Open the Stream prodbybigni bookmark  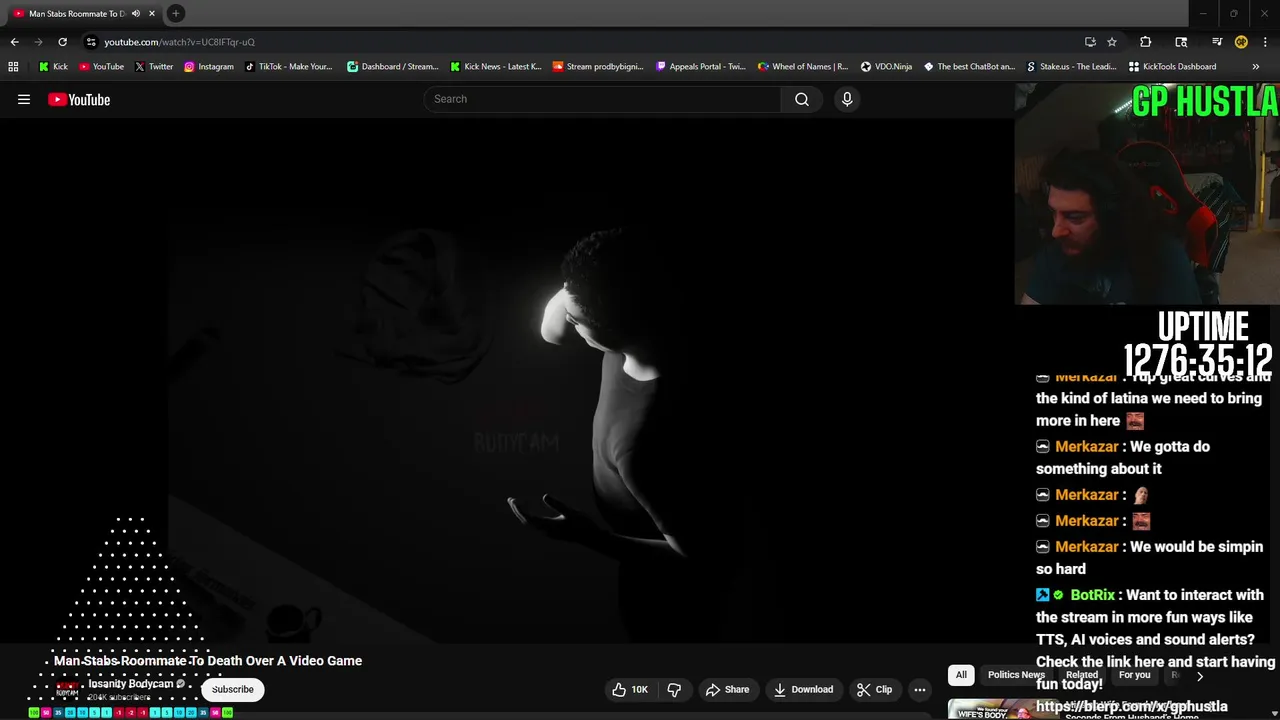598,67
